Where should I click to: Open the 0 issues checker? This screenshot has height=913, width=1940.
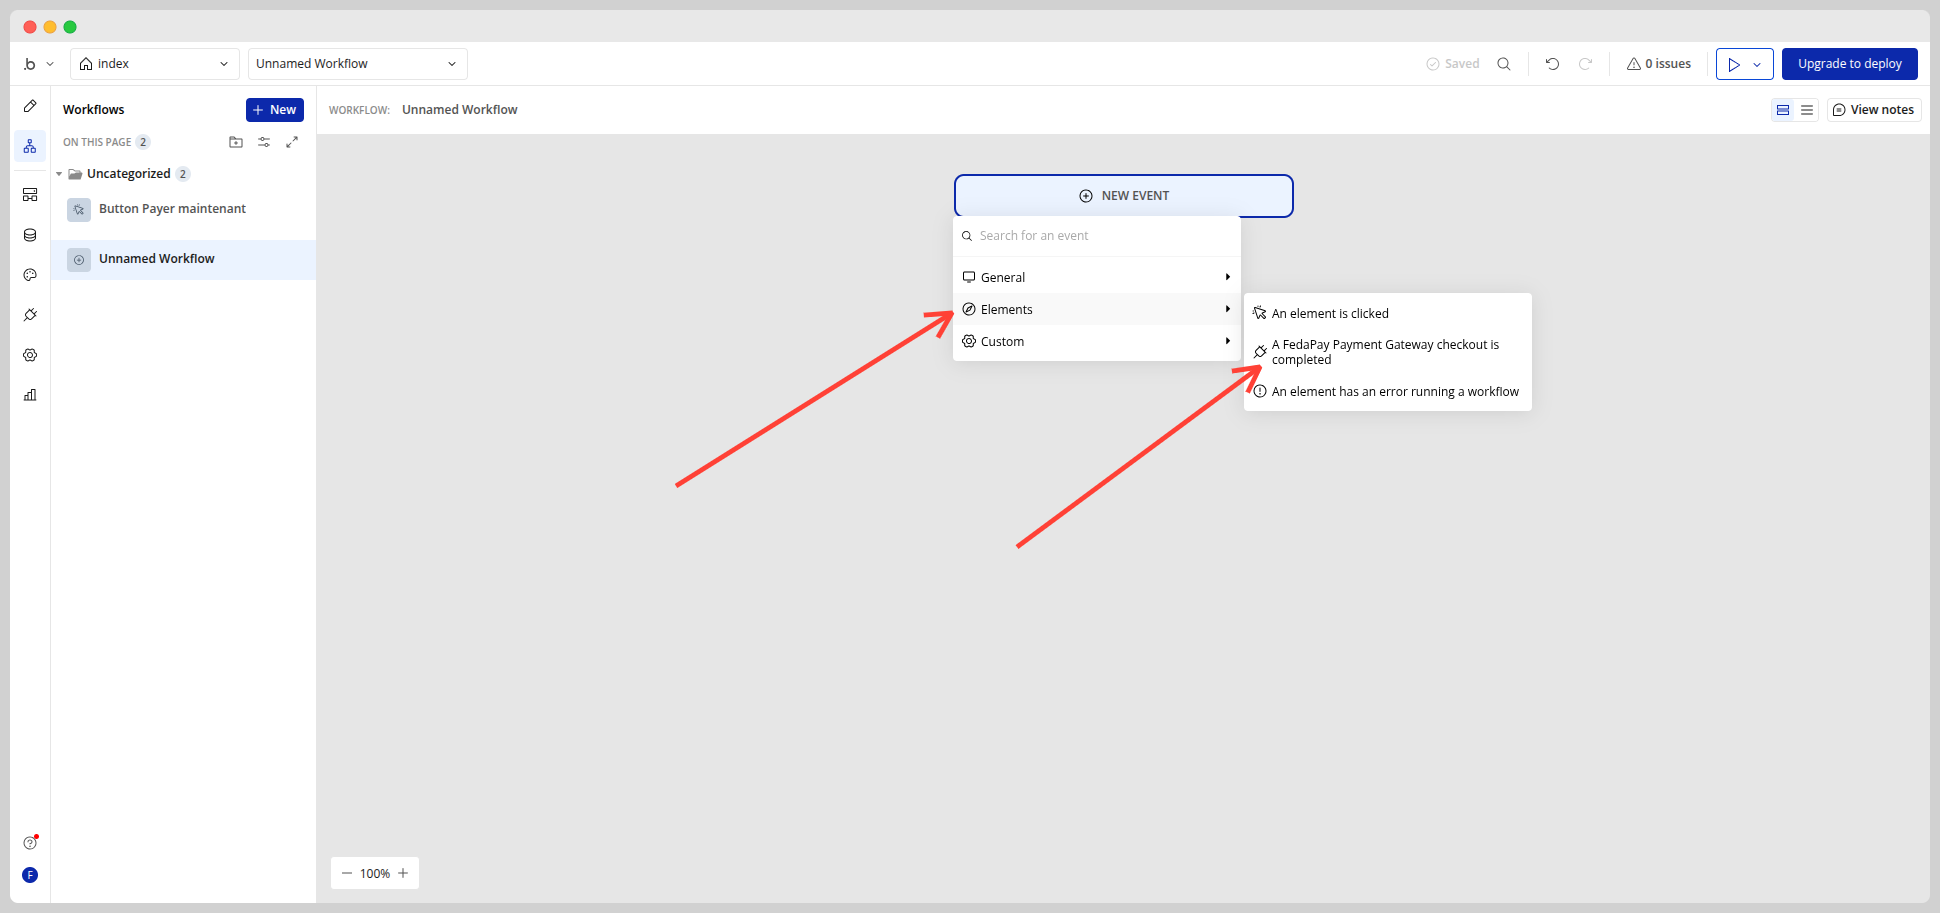pos(1659,64)
